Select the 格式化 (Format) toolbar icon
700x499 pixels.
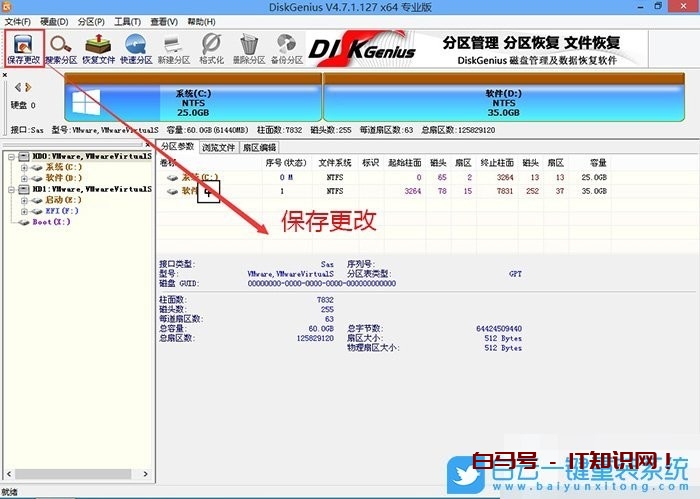tap(211, 47)
